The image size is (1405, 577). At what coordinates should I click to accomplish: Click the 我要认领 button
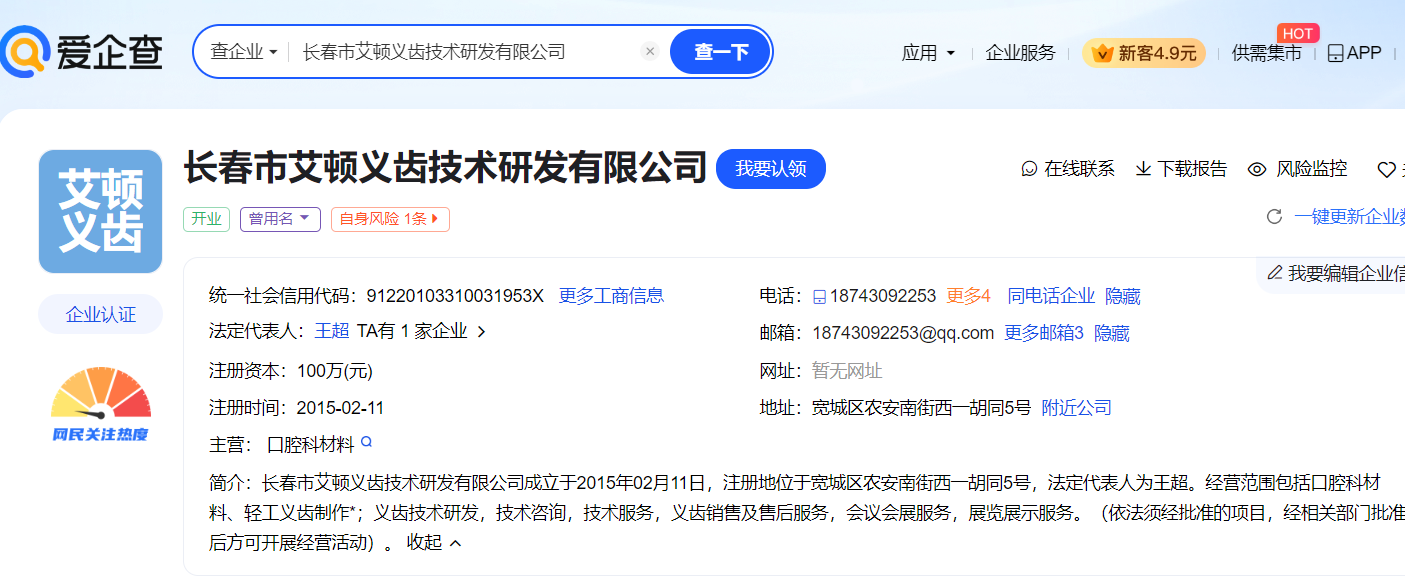click(770, 169)
